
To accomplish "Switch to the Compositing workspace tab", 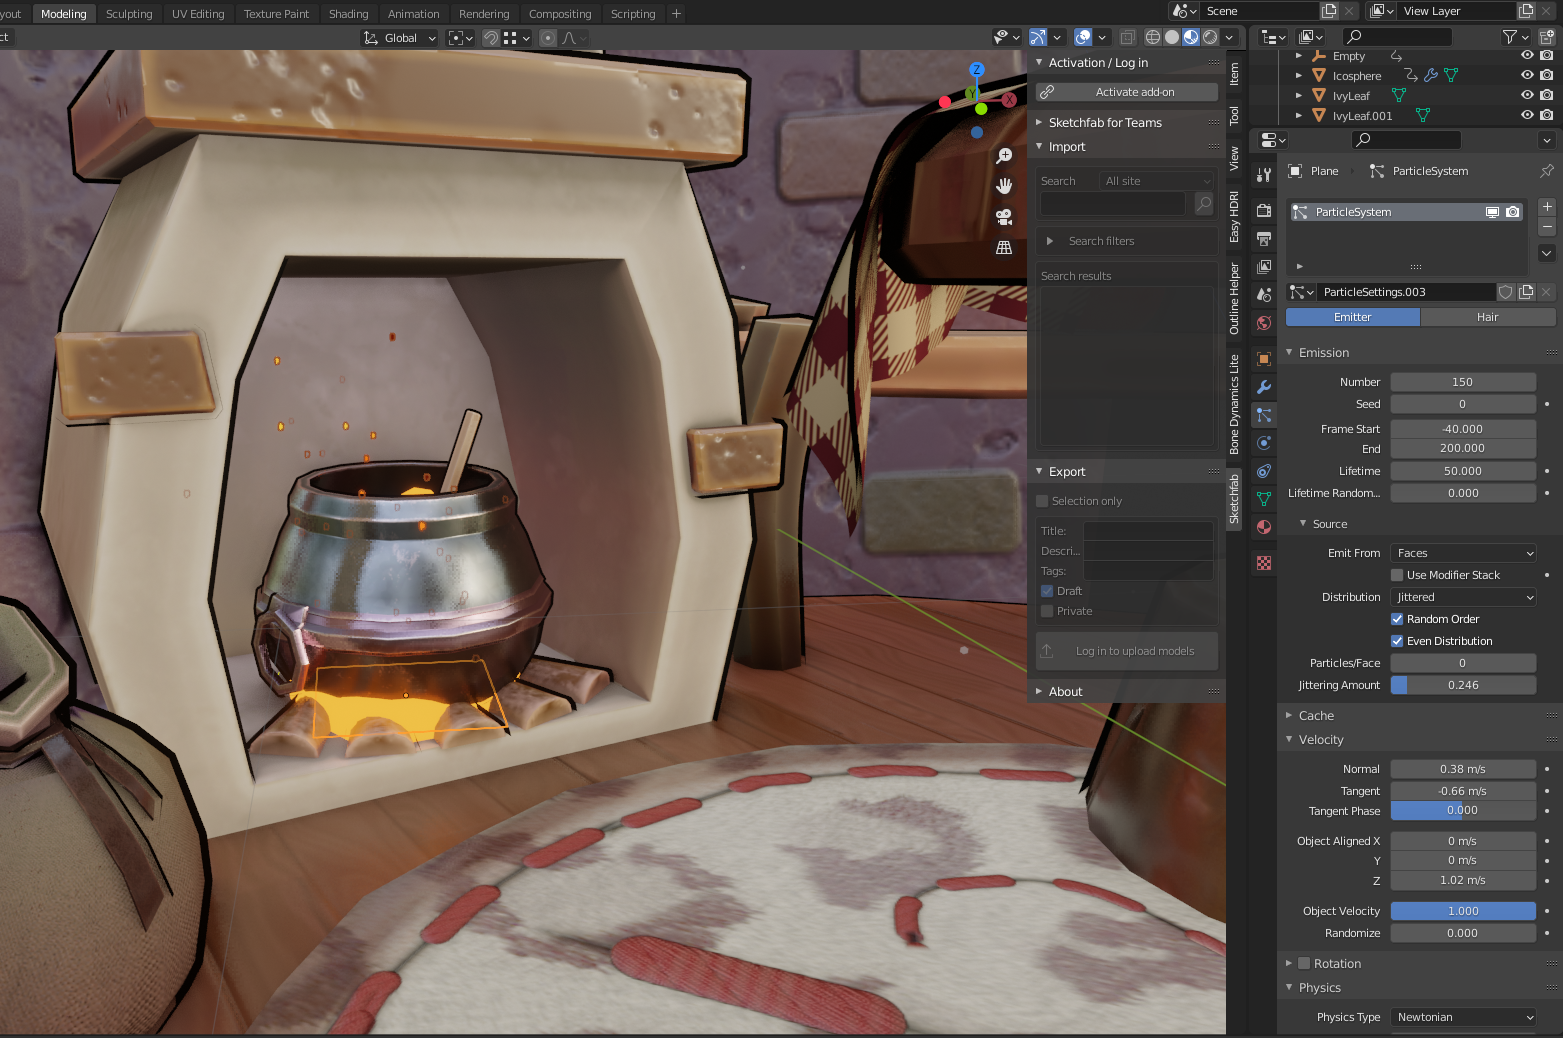I will [x=560, y=14].
